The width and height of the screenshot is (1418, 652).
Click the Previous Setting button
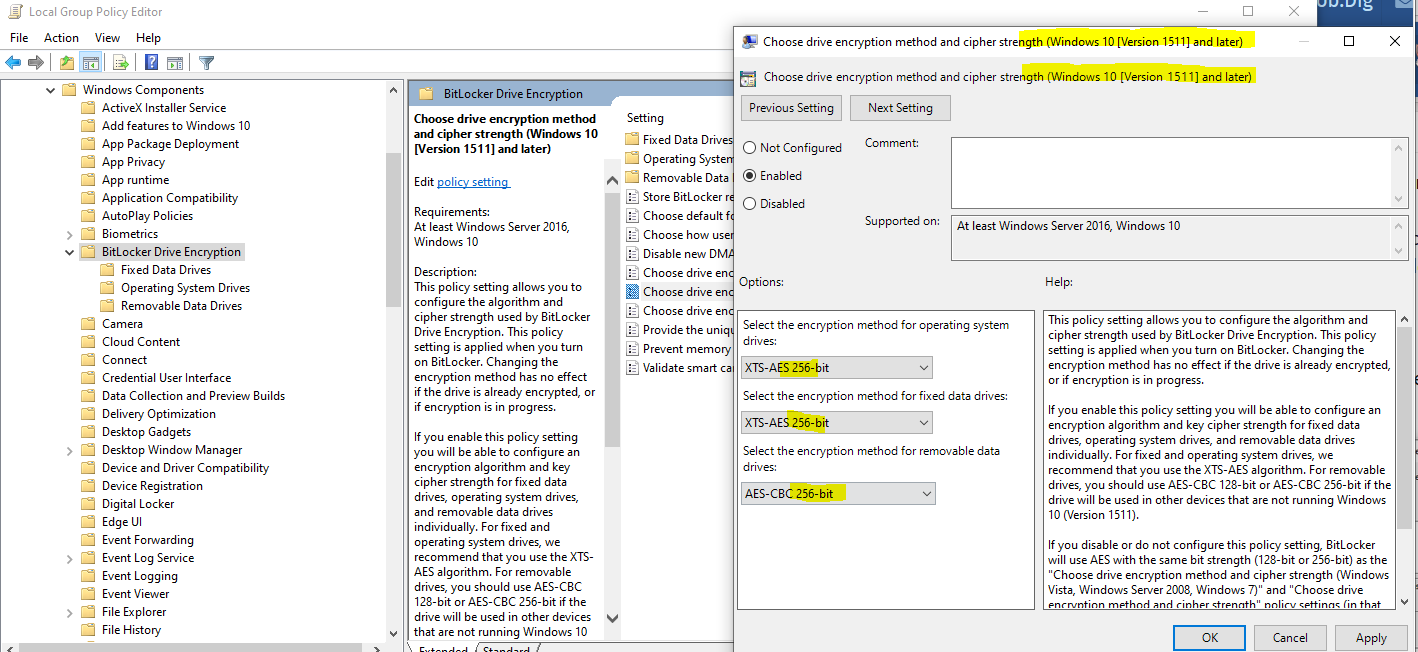pyautogui.click(x=791, y=108)
